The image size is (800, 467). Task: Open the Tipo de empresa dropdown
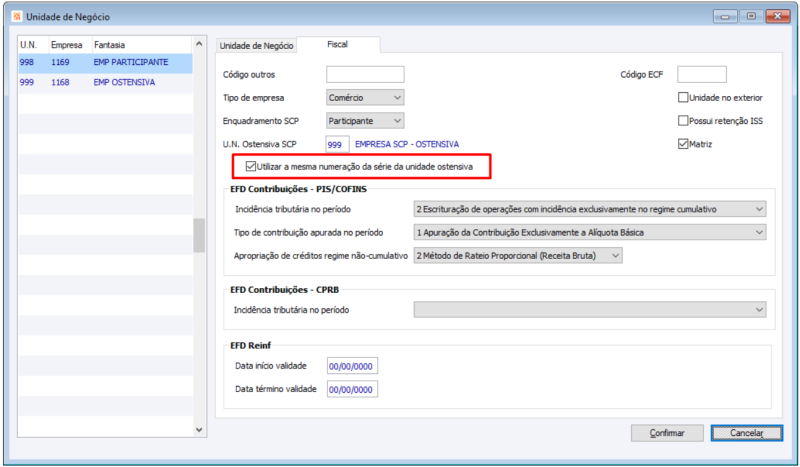point(365,97)
